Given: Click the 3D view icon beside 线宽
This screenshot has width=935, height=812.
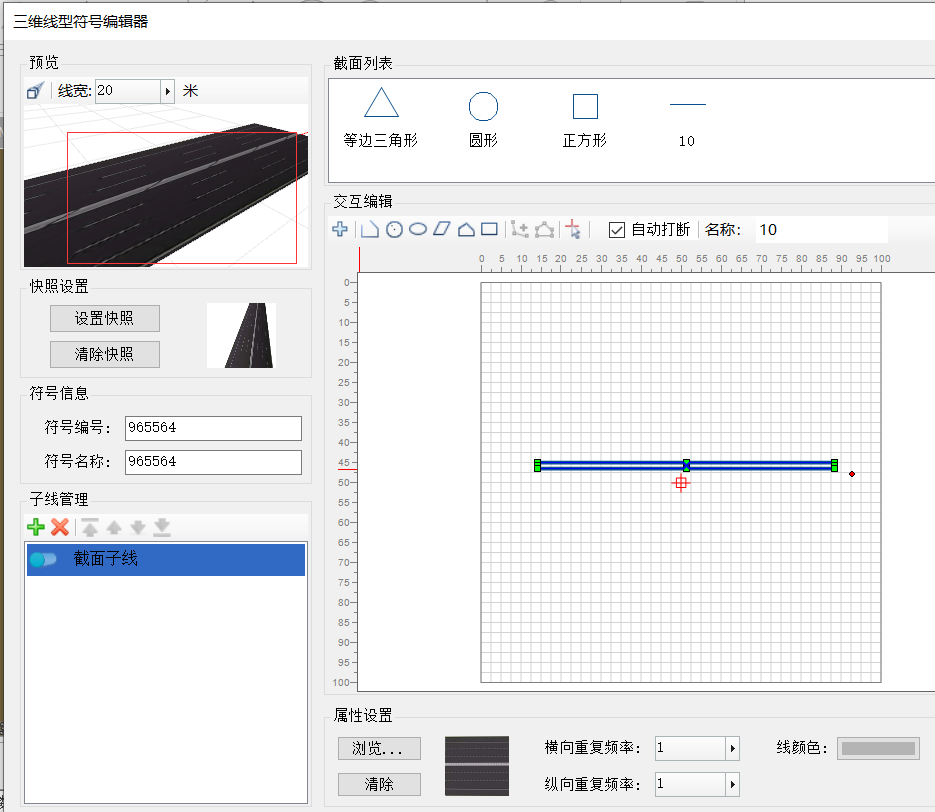Looking at the screenshot, I should (x=35, y=91).
